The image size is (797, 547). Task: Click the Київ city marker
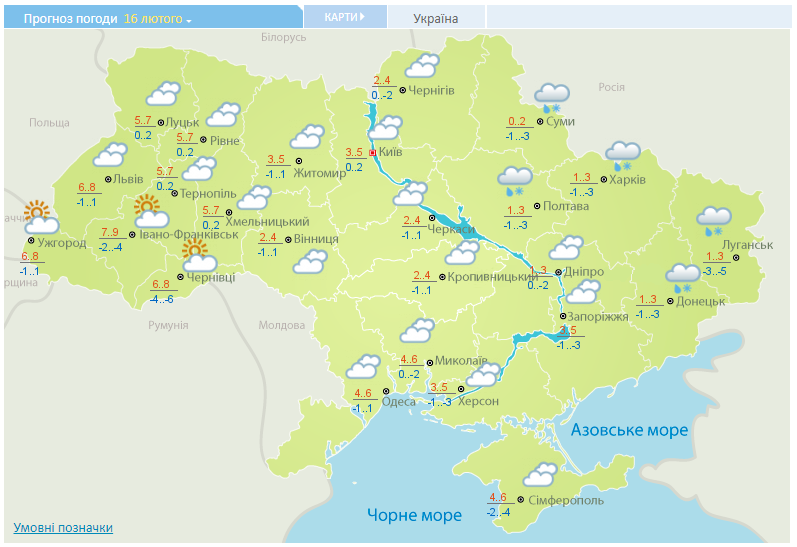(x=373, y=153)
